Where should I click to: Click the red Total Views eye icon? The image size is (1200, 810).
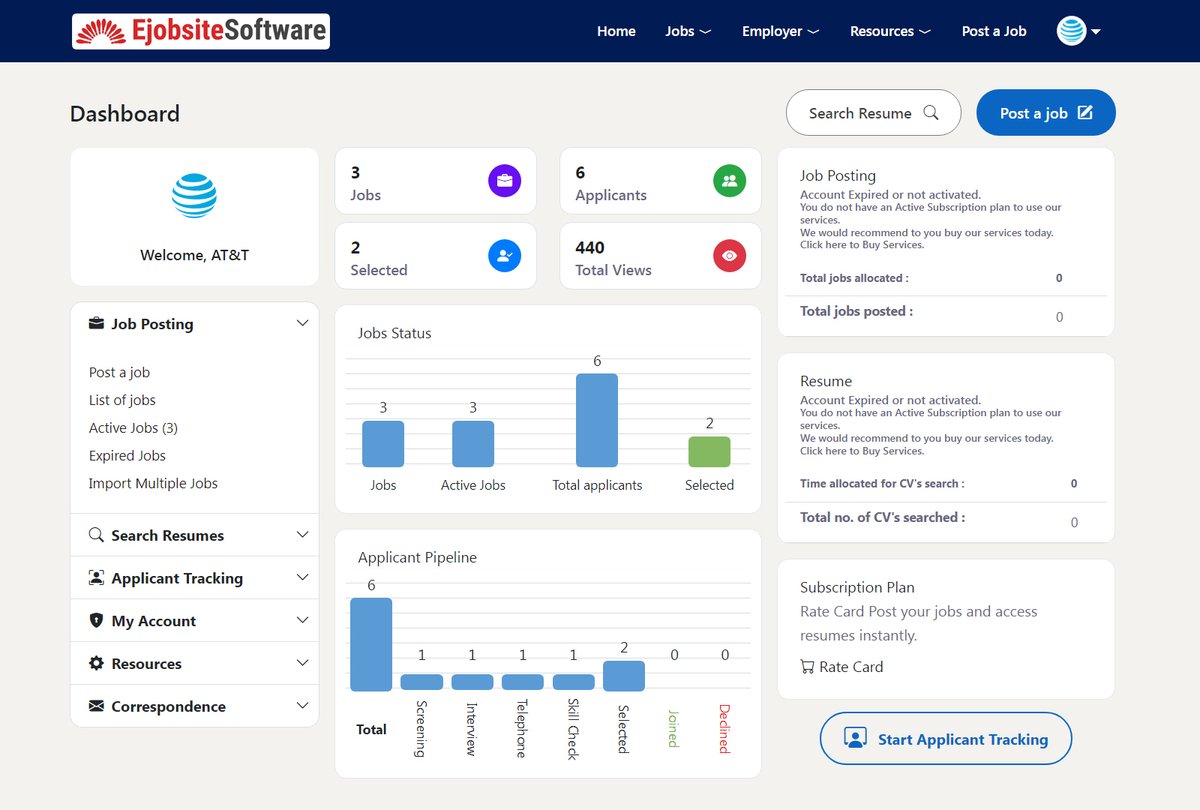[x=729, y=255]
